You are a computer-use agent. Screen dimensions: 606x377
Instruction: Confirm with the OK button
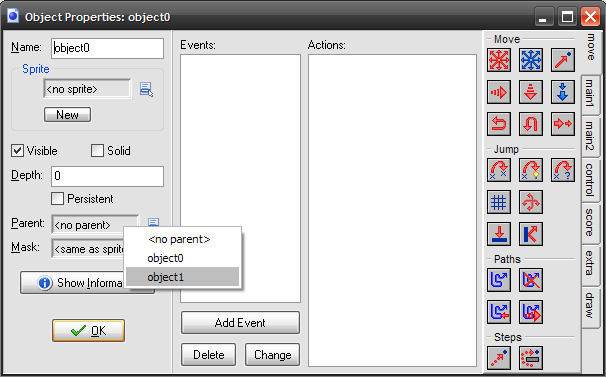[89, 331]
